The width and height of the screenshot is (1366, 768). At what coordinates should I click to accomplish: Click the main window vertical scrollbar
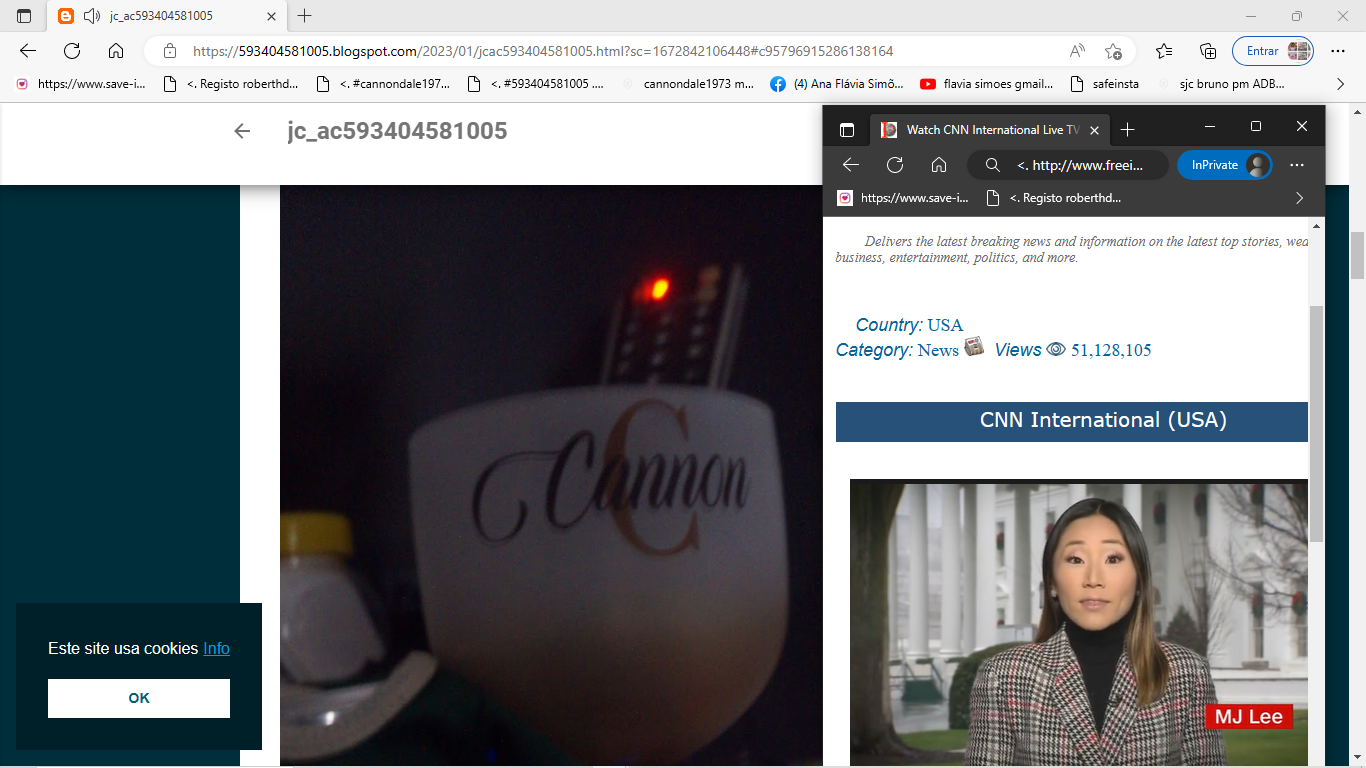point(1358,257)
